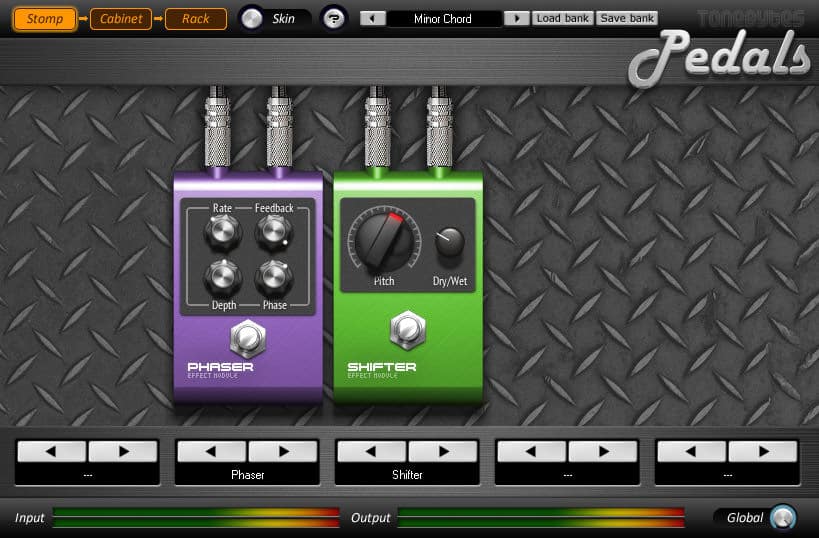Select next effect in Phaser slot
Screen dimensions: 819x538
(x=283, y=451)
